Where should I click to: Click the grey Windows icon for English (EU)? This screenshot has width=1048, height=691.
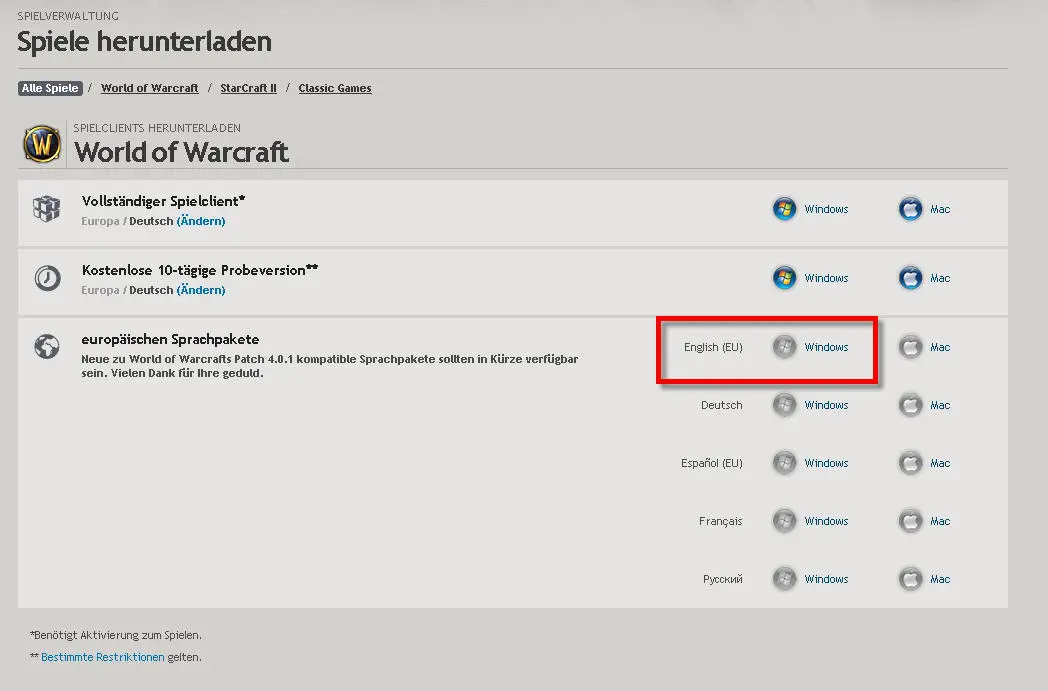pos(784,347)
